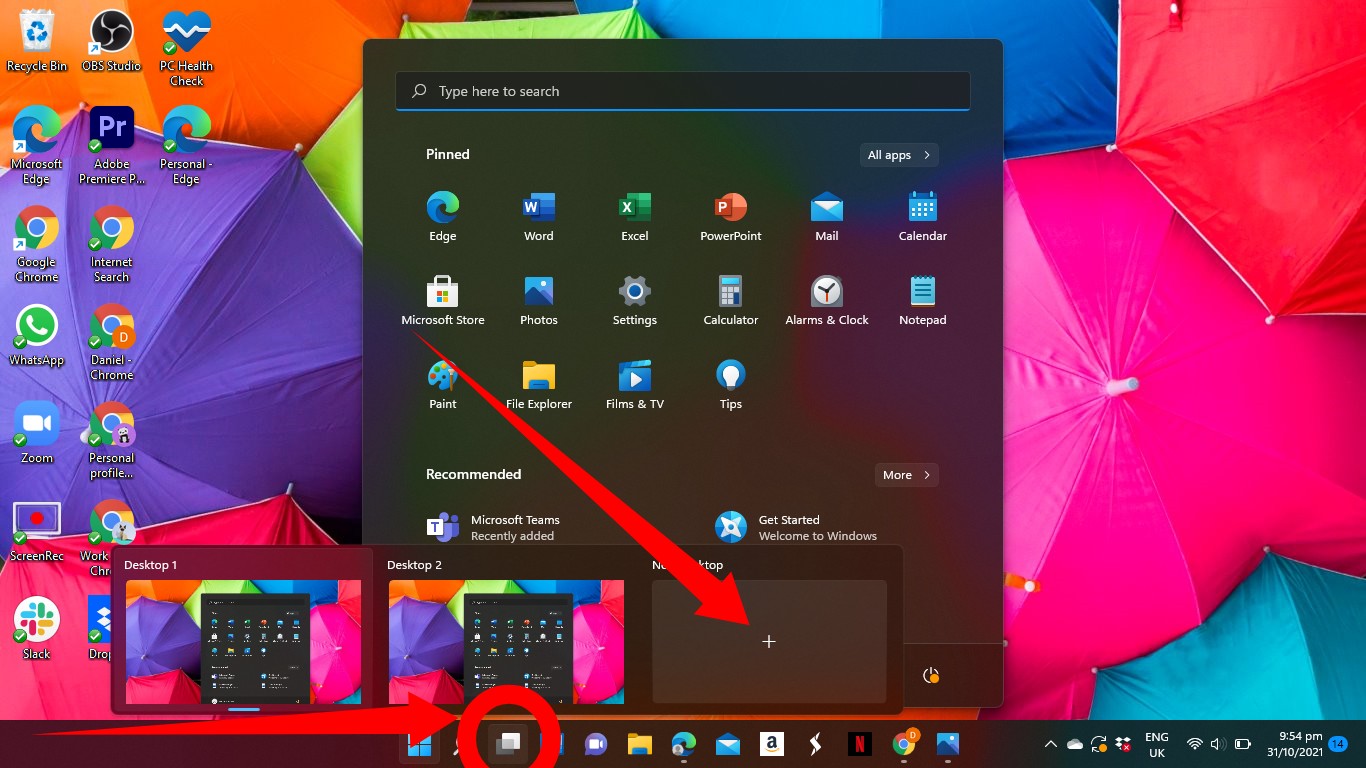Open OneDrive cloud tray icon
Image resolution: width=1366 pixels, height=768 pixels.
pyautogui.click(x=1075, y=744)
